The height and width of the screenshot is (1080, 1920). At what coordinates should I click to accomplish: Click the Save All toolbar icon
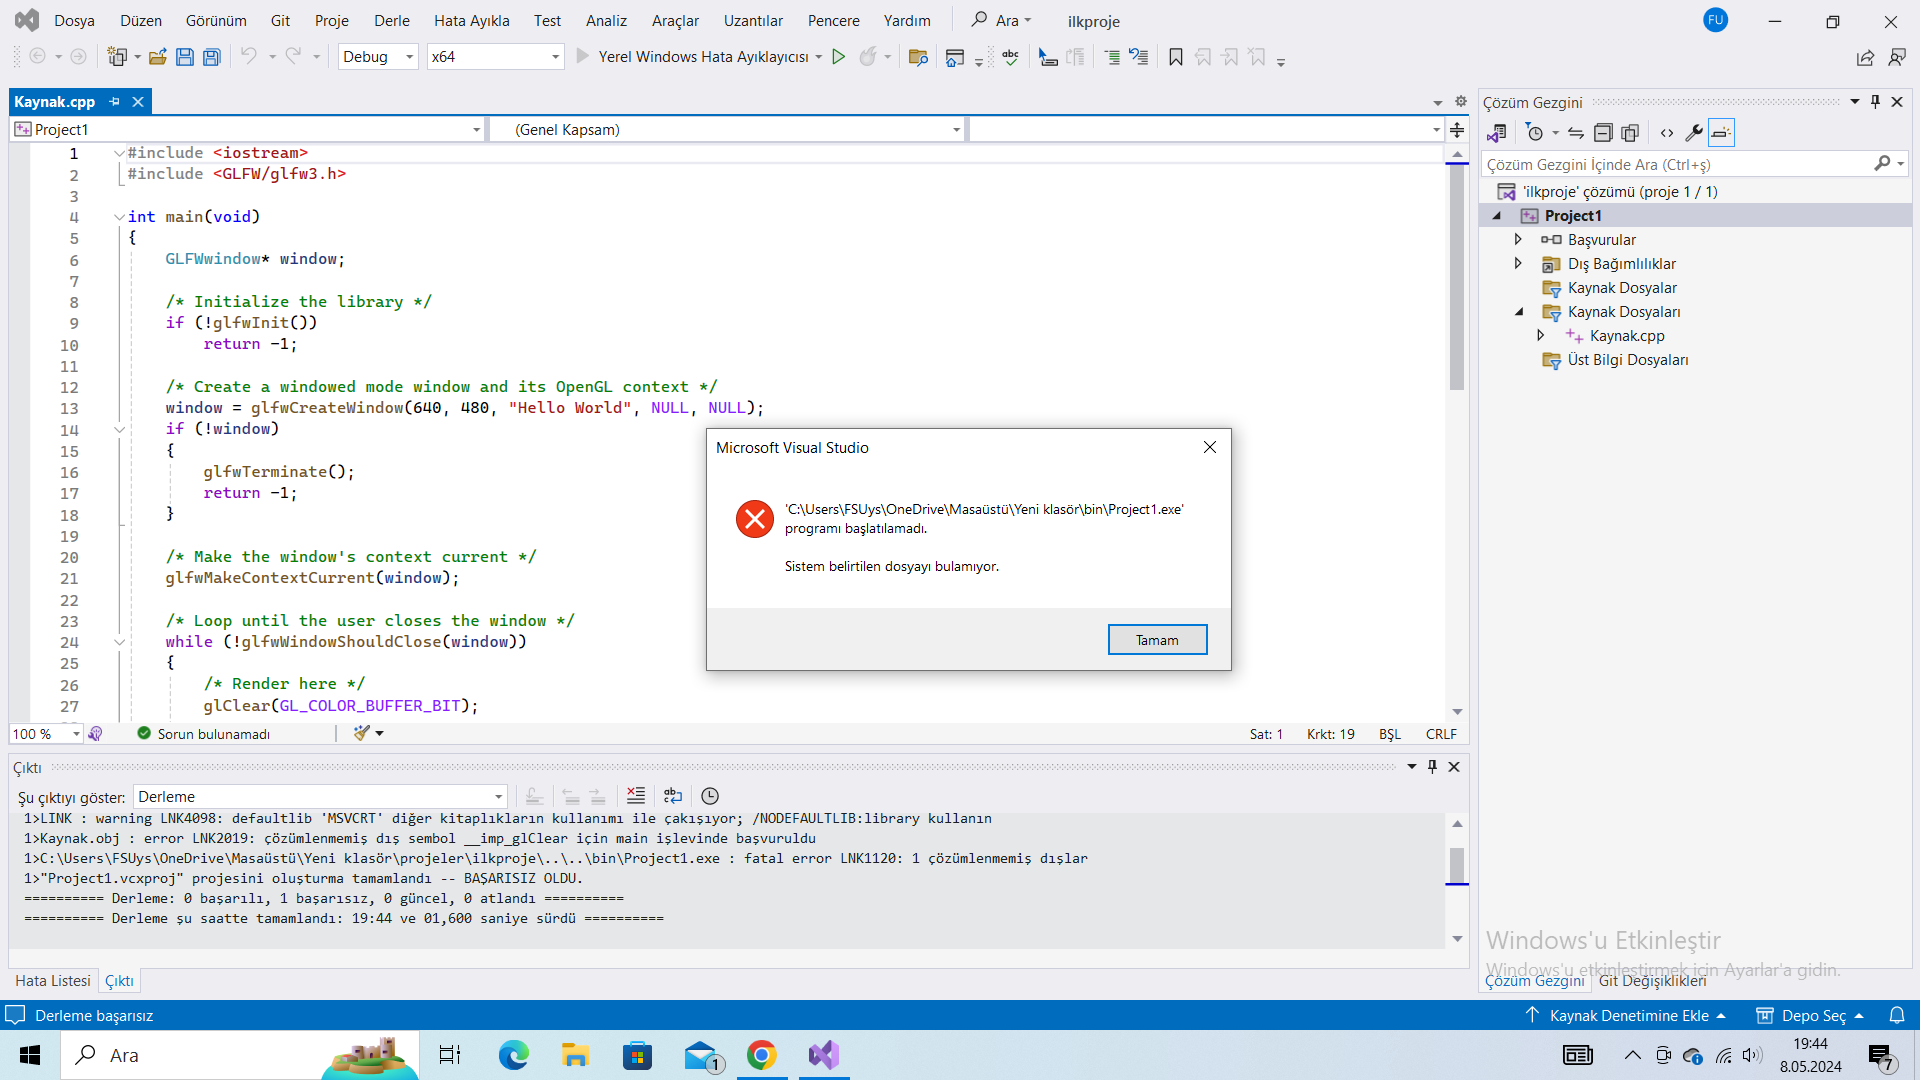(x=212, y=57)
